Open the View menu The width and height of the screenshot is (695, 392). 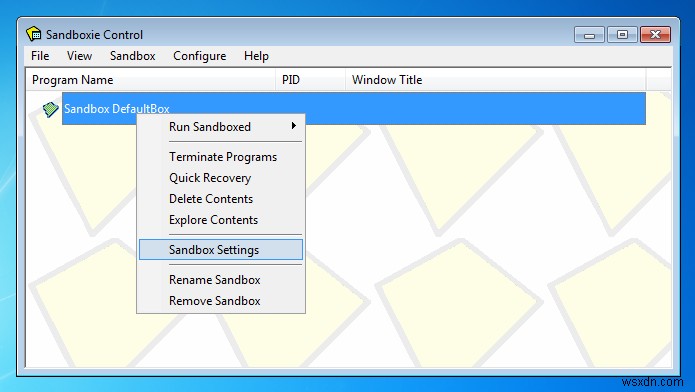79,56
